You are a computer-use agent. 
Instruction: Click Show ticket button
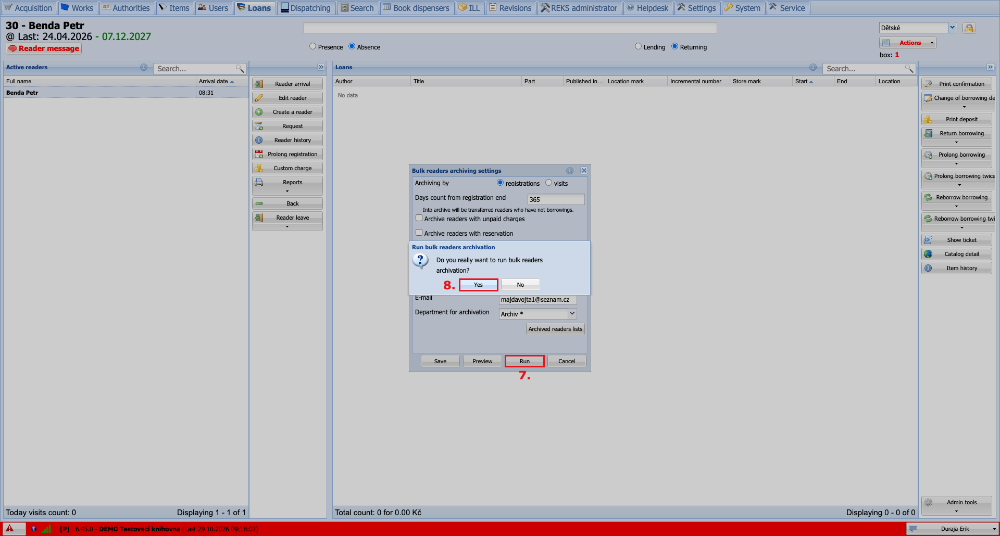point(957,241)
